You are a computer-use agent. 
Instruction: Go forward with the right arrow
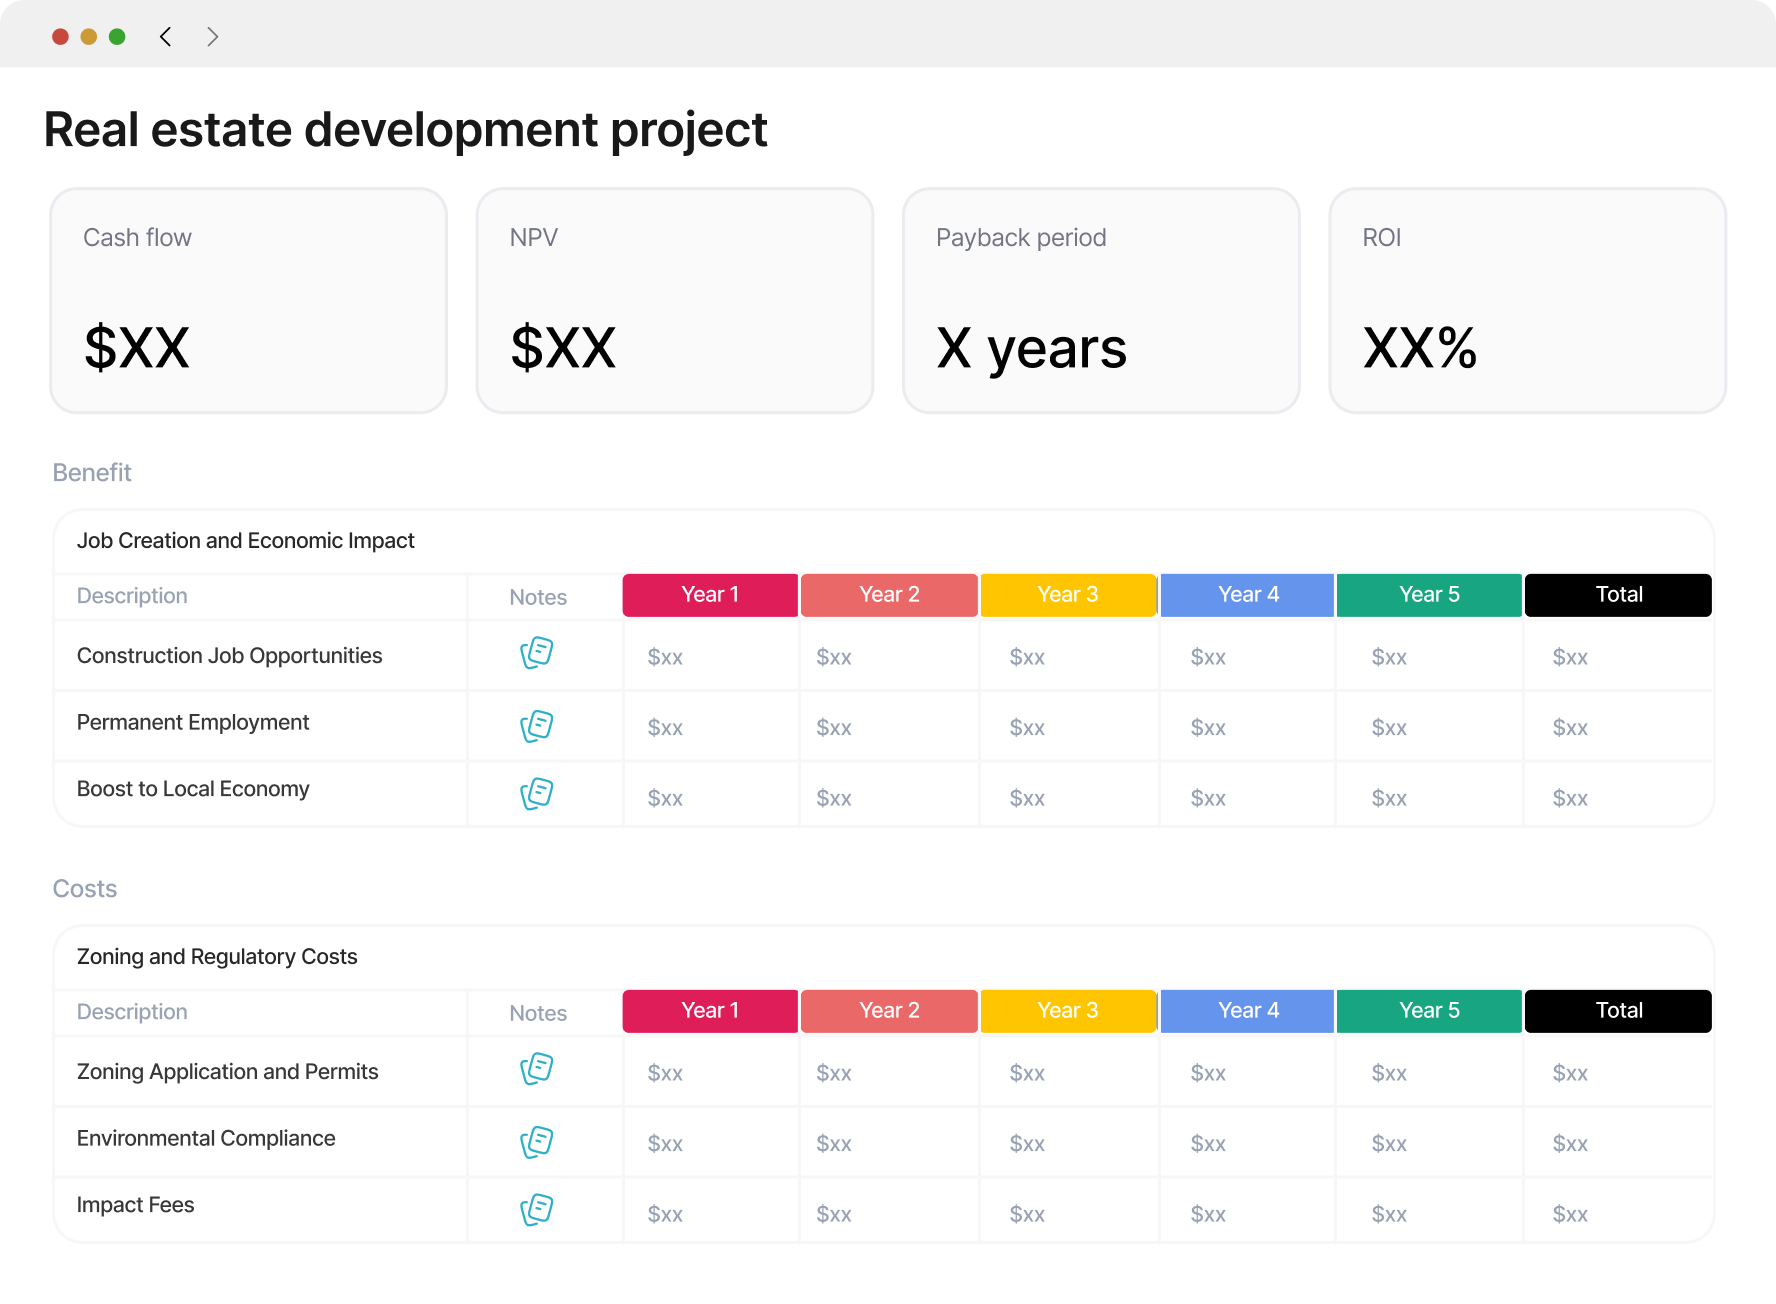click(212, 37)
